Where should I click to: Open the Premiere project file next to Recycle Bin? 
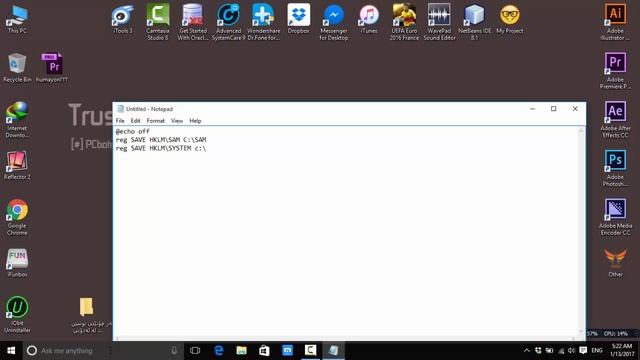[x=52, y=68]
